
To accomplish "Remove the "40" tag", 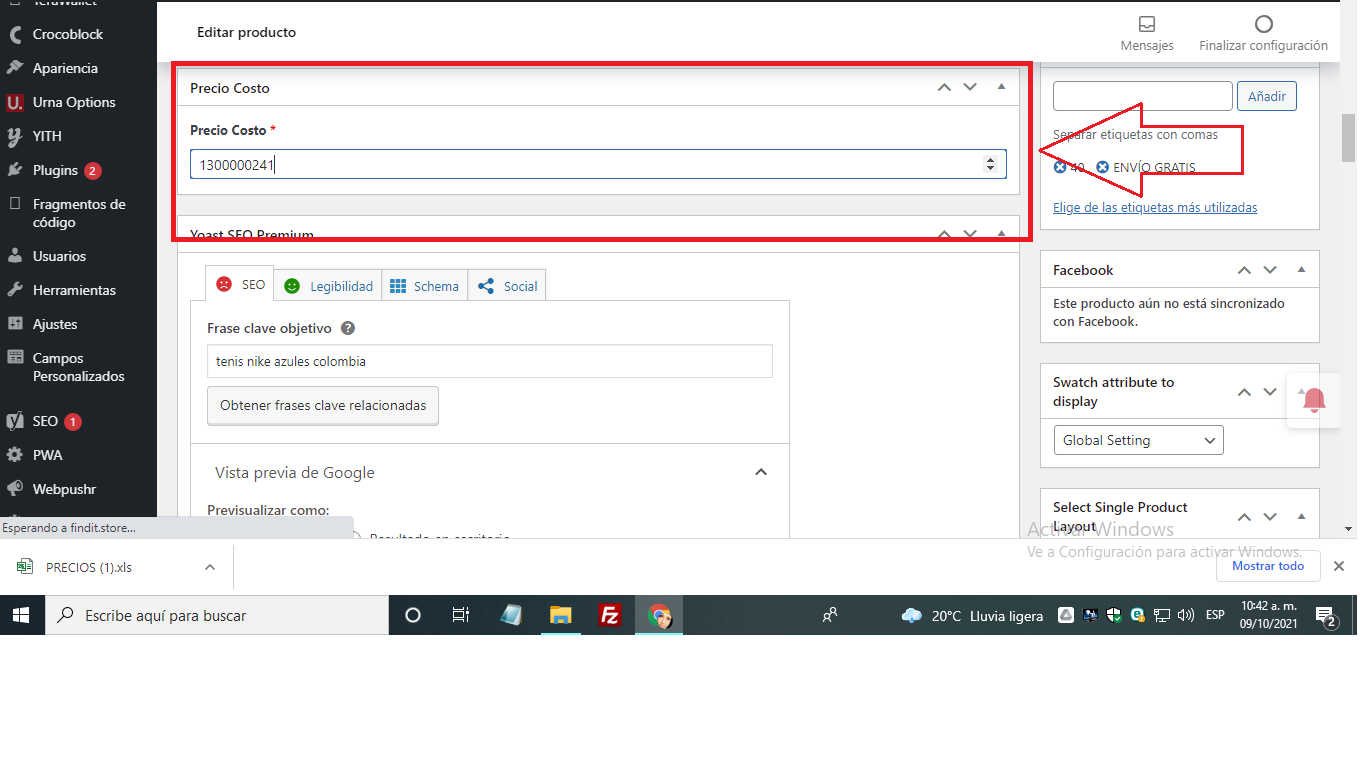I will [1060, 167].
